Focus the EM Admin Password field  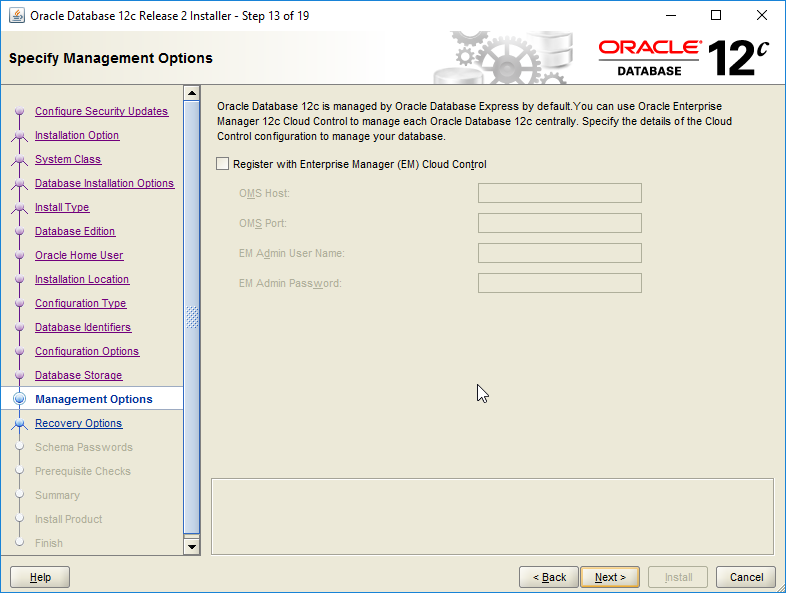coord(559,283)
